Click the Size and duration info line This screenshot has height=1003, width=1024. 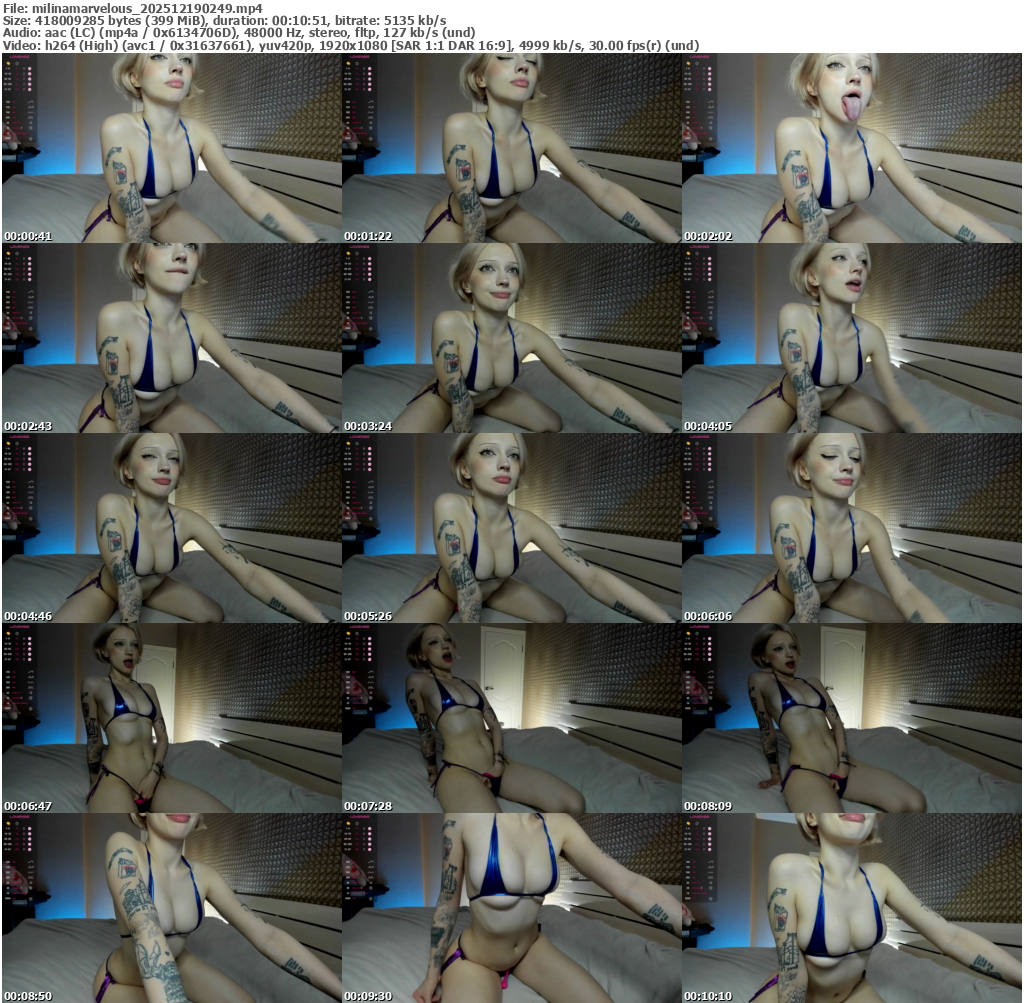click(x=224, y=20)
